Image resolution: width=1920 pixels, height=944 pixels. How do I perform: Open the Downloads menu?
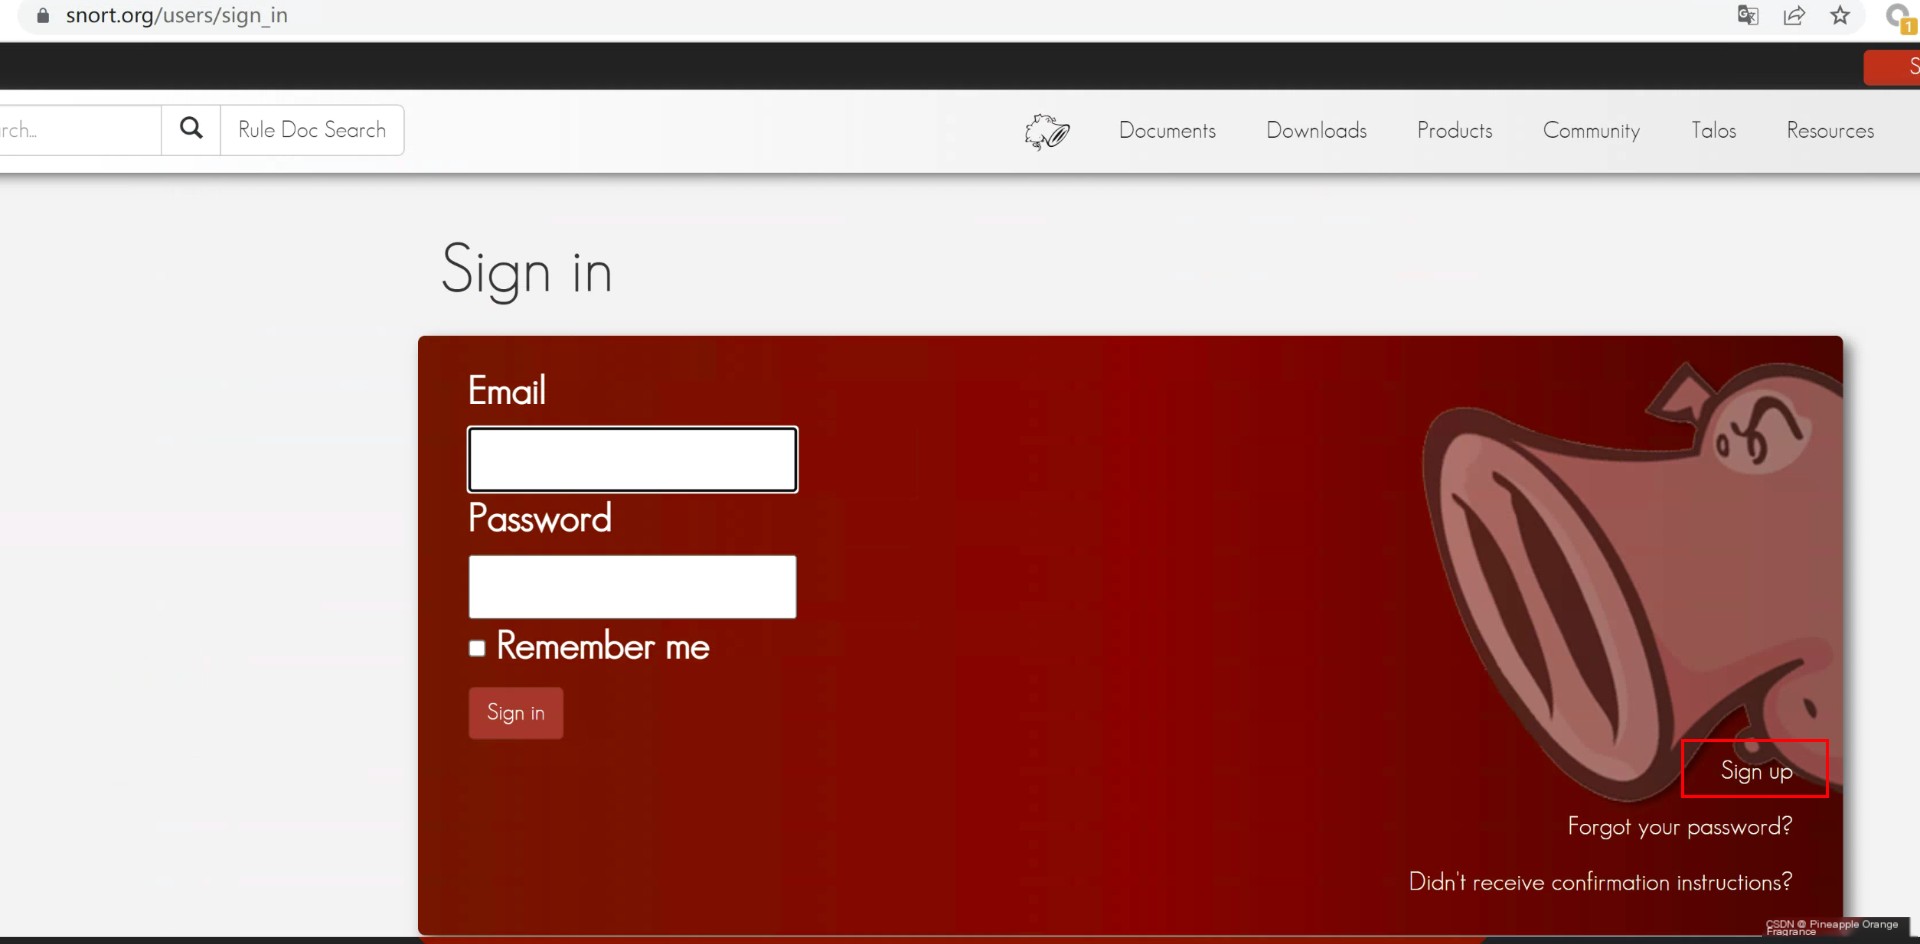click(1316, 131)
